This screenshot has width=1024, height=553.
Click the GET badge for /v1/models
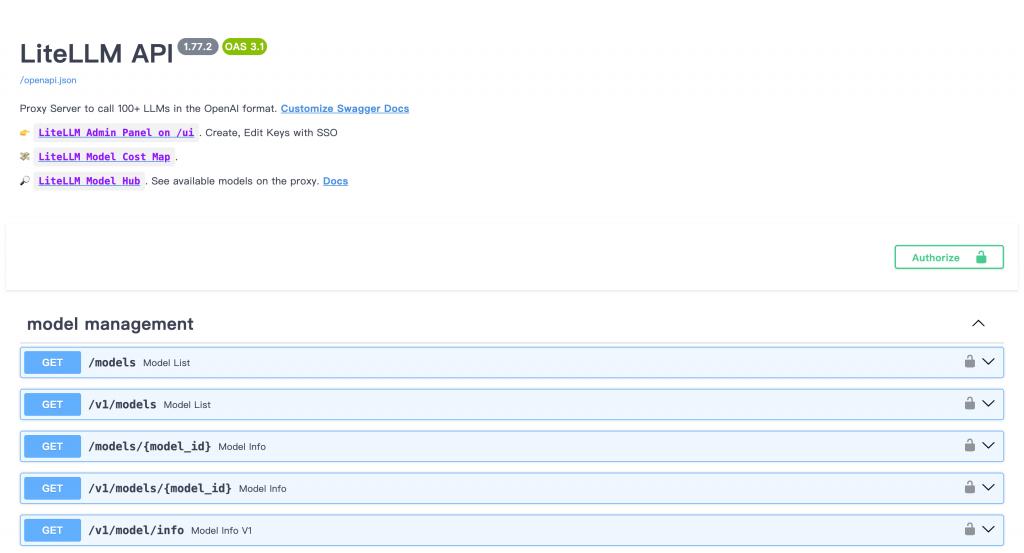[52, 404]
